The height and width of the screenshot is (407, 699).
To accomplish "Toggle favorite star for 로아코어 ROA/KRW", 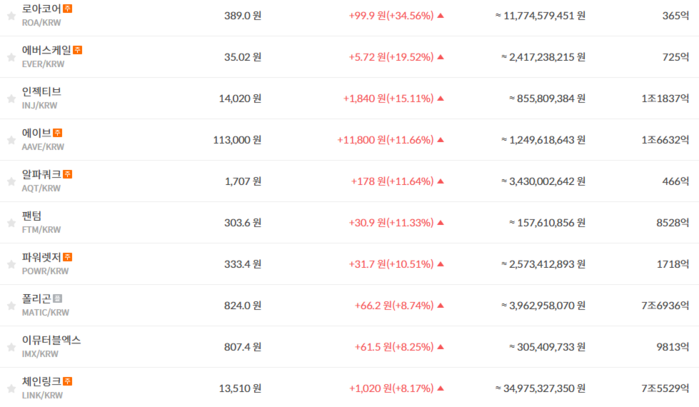I will coord(11,16).
